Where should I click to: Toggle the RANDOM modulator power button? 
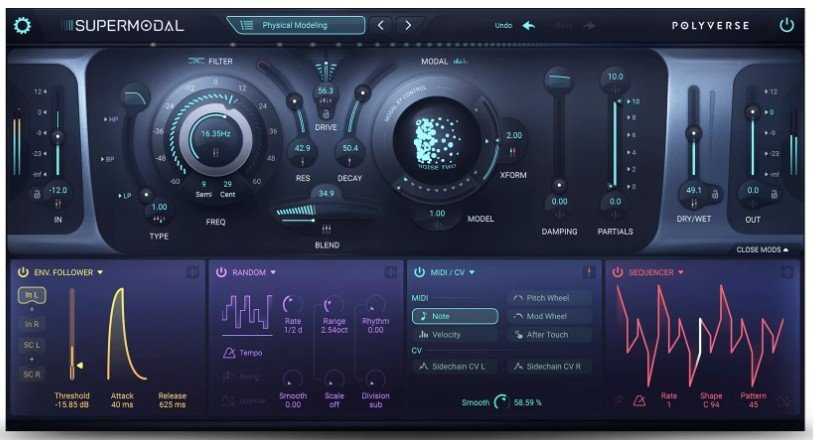(221, 272)
